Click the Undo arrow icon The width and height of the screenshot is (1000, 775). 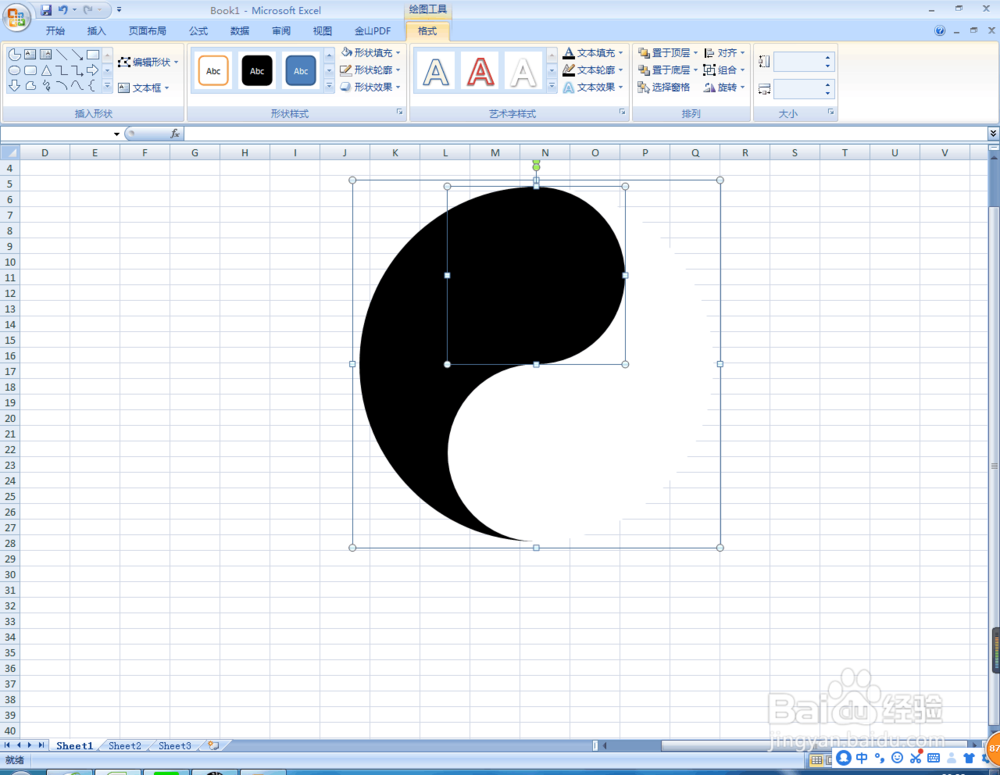[63, 10]
